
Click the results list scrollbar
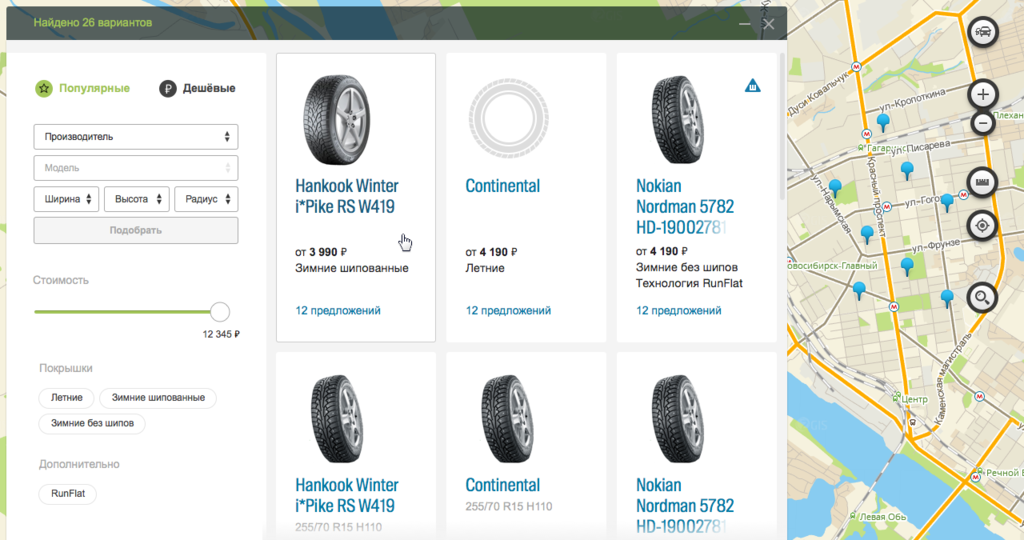pyautogui.click(x=782, y=127)
